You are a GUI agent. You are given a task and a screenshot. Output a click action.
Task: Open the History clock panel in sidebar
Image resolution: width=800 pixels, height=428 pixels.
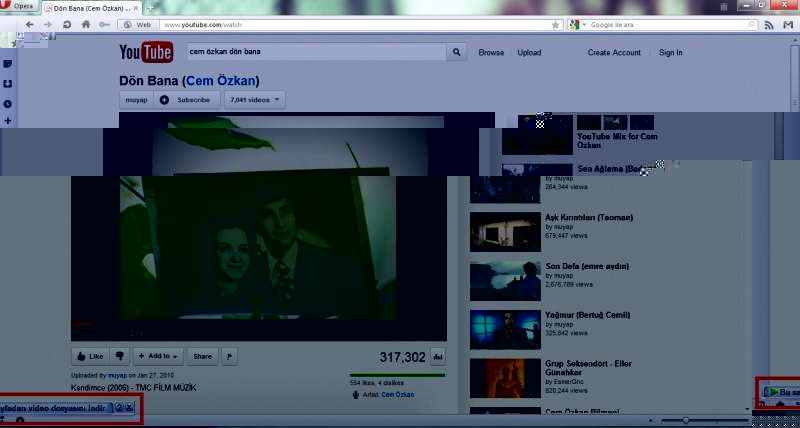pos(8,104)
